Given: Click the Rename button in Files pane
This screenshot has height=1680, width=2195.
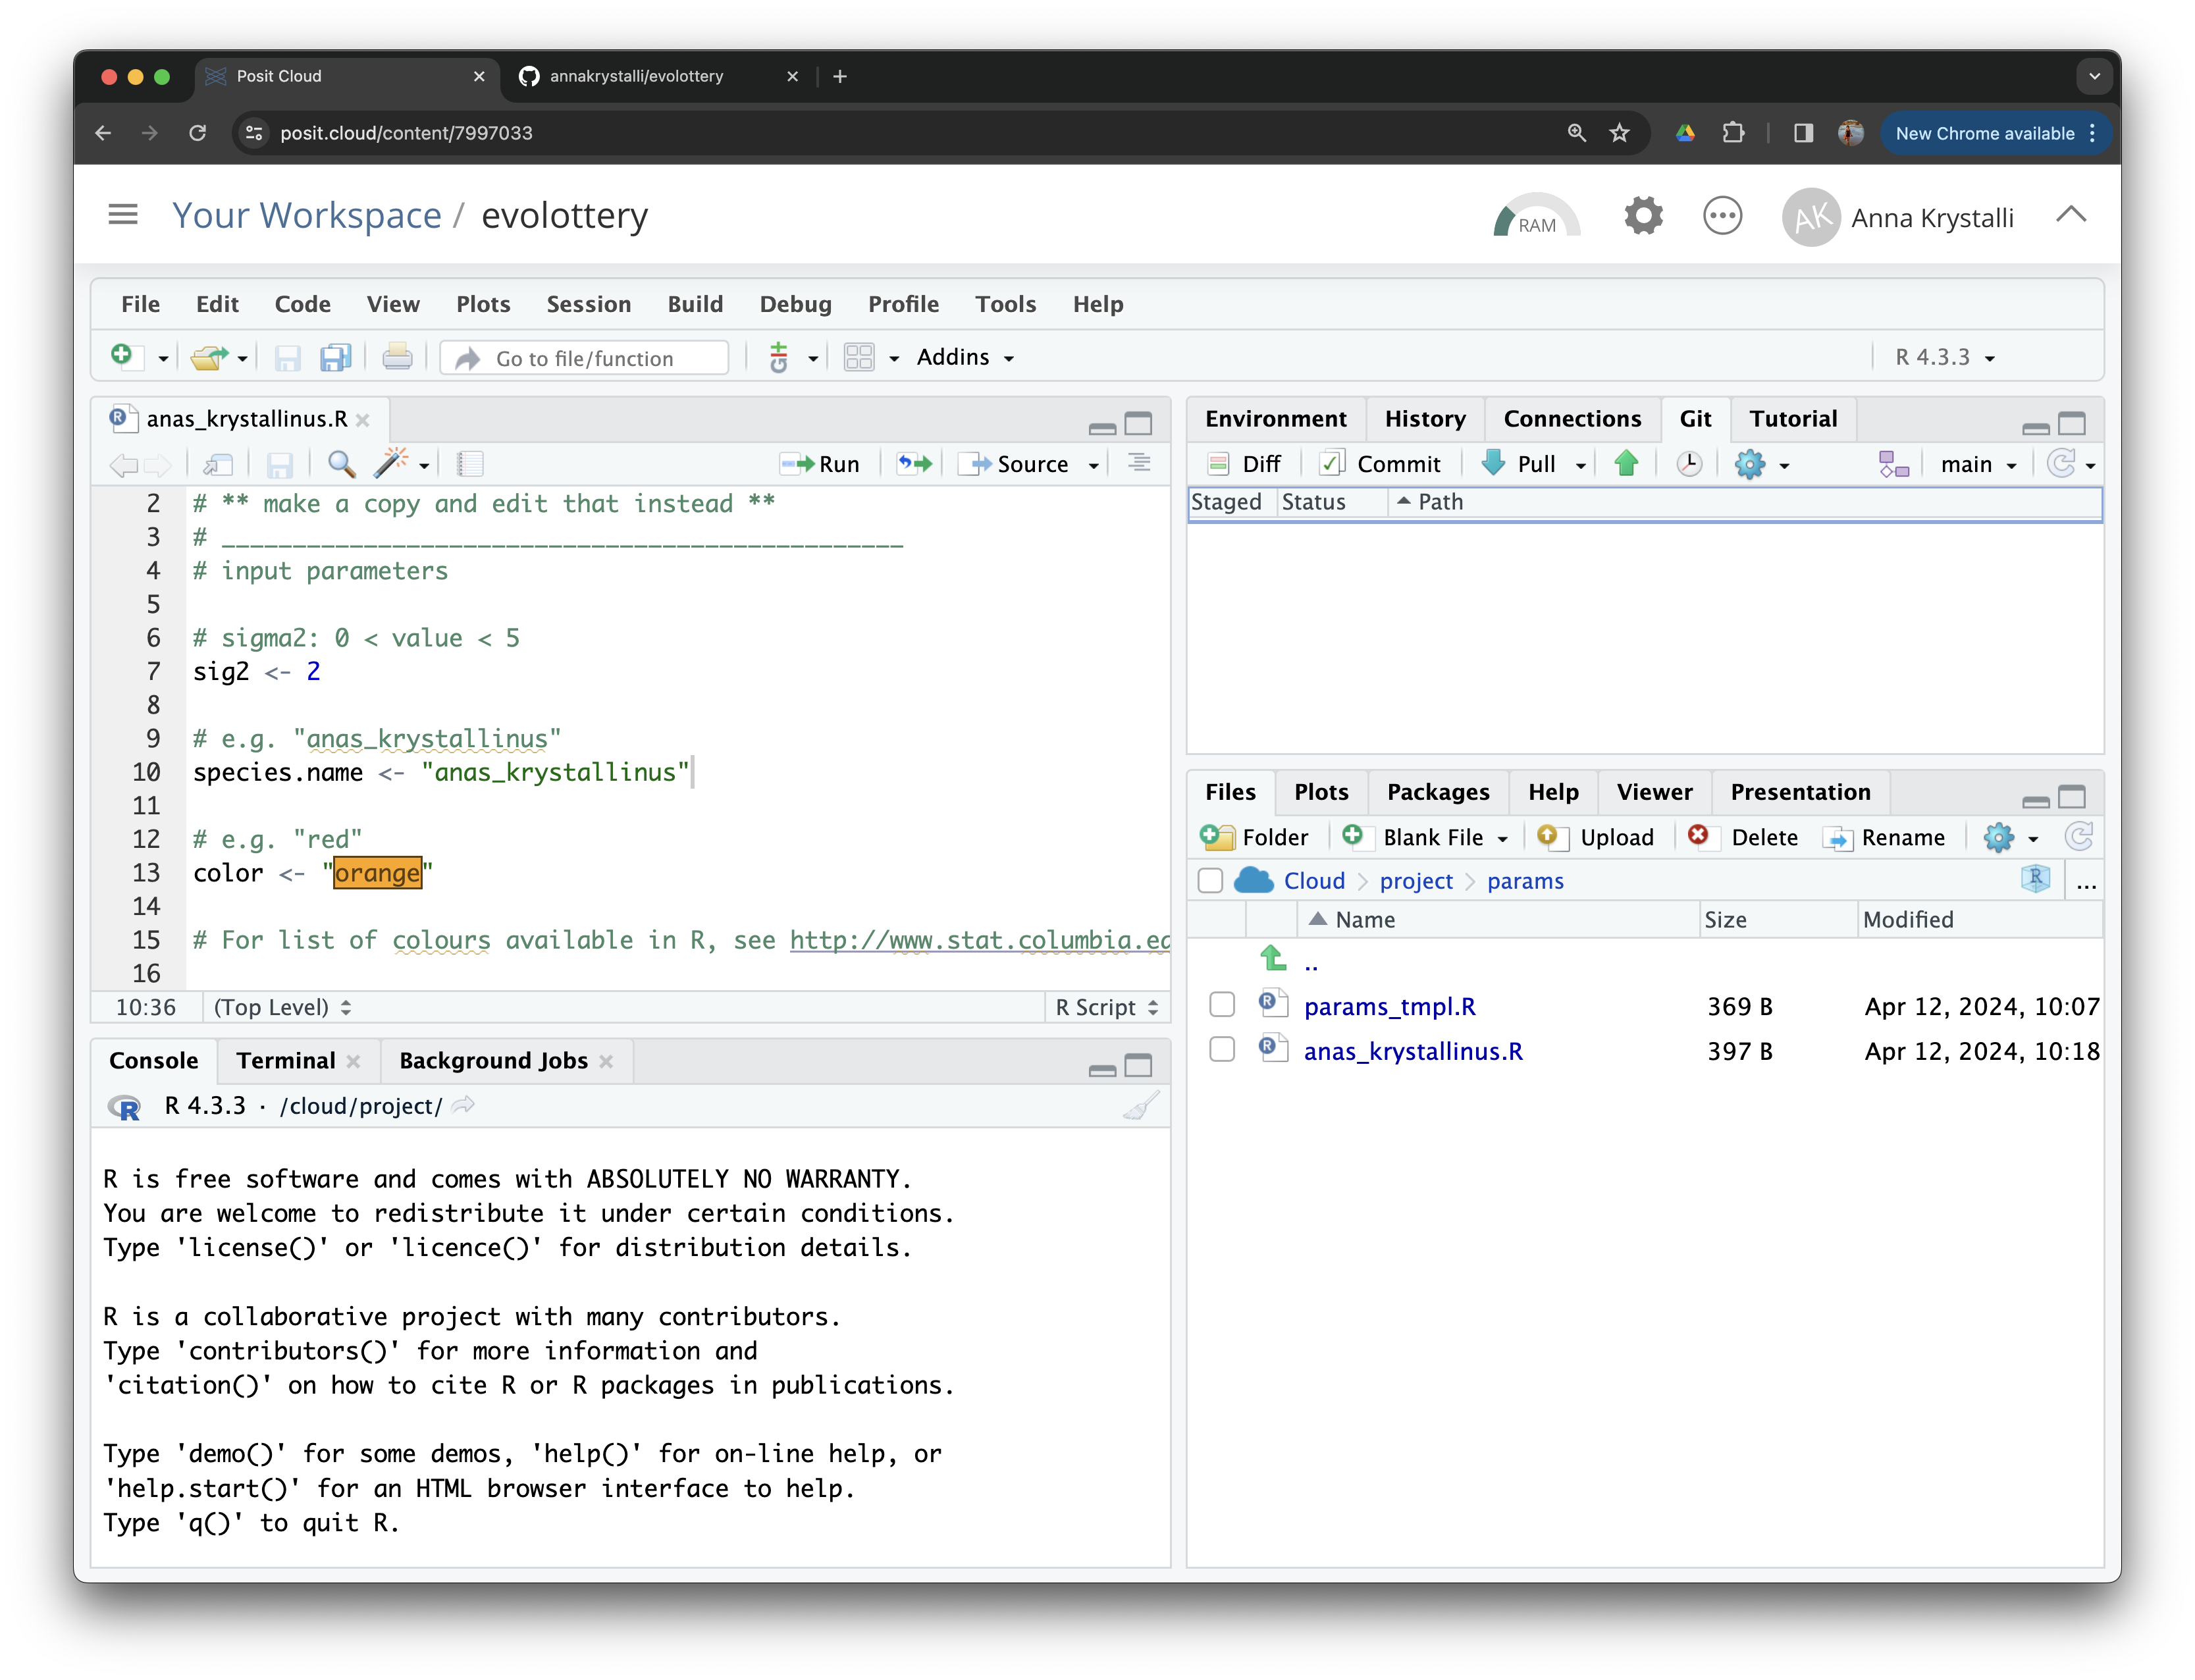Looking at the screenshot, I should pyautogui.click(x=1884, y=837).
